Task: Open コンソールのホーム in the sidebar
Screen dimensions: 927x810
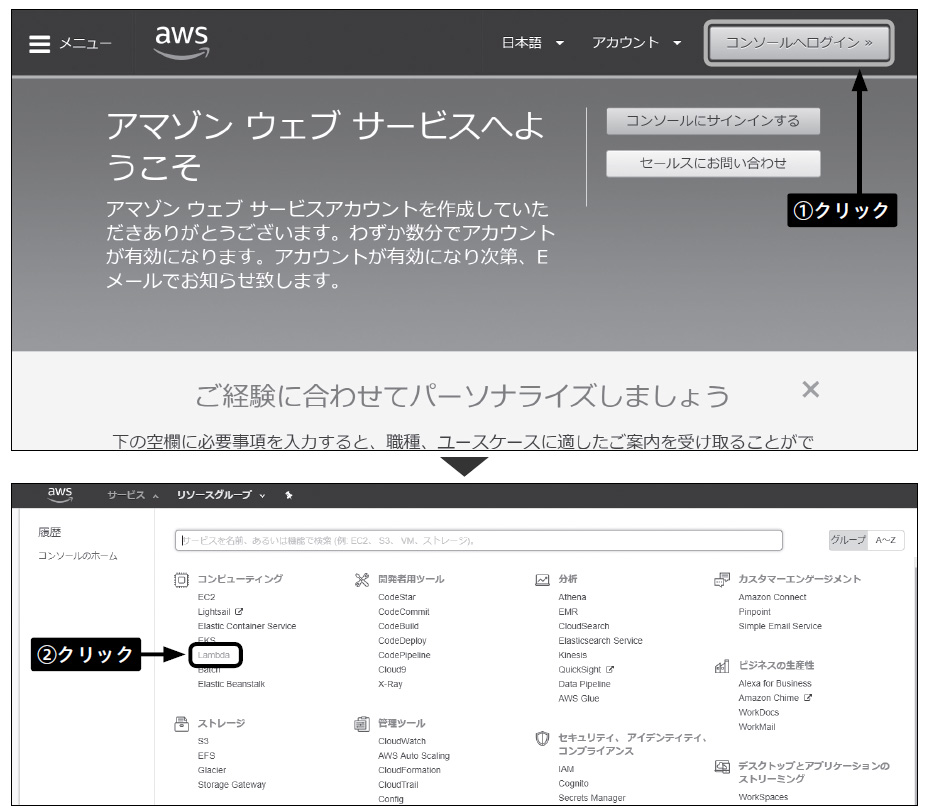Action: pyautogui.click(x=77, y=556)
